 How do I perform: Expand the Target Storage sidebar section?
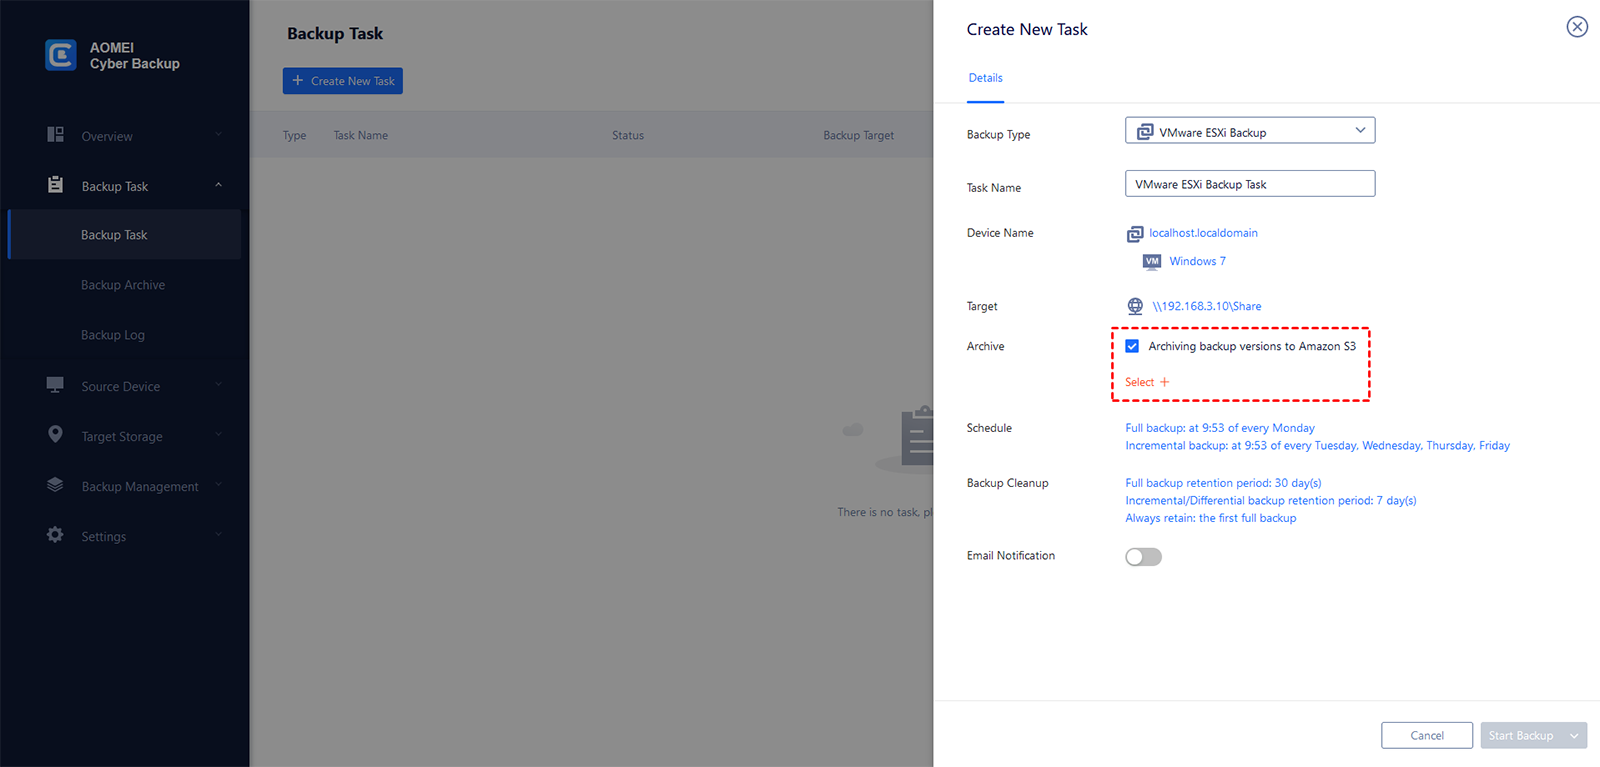click(x=218, y=435)
